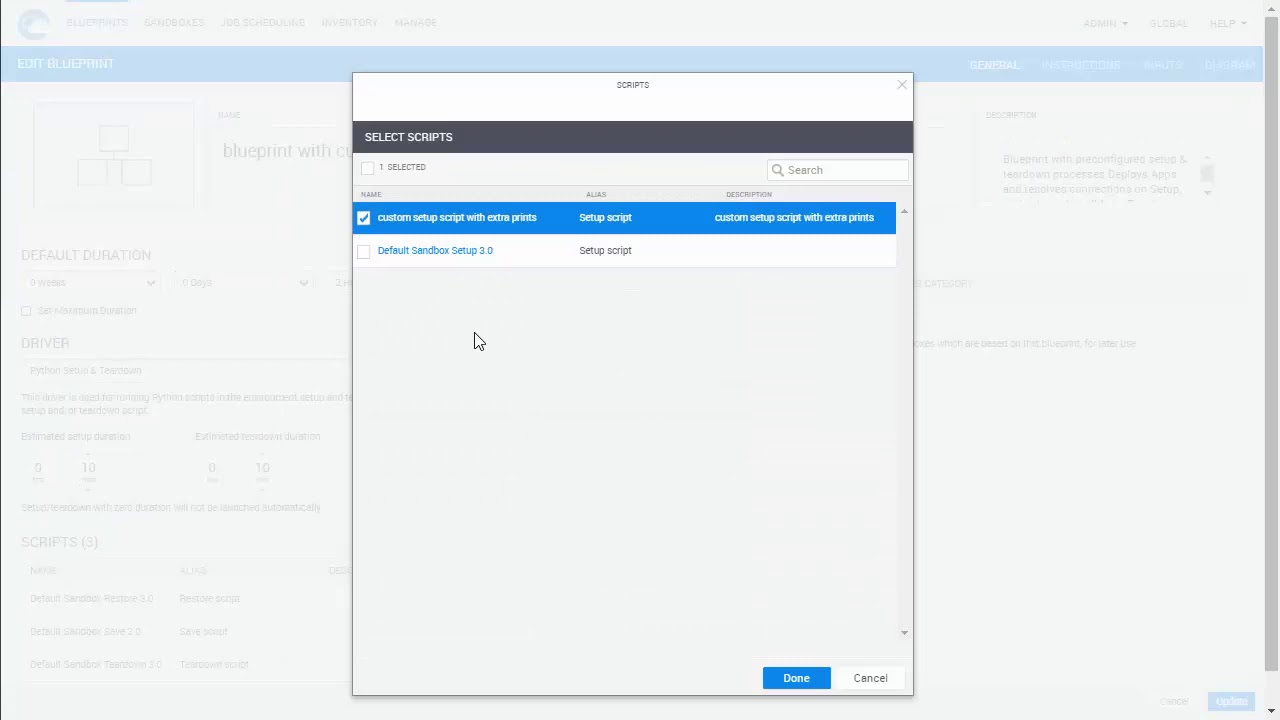This screenshot has height=720, width=1280.
Task: Cancel the script selection dialog
Action: pos(870,678)
